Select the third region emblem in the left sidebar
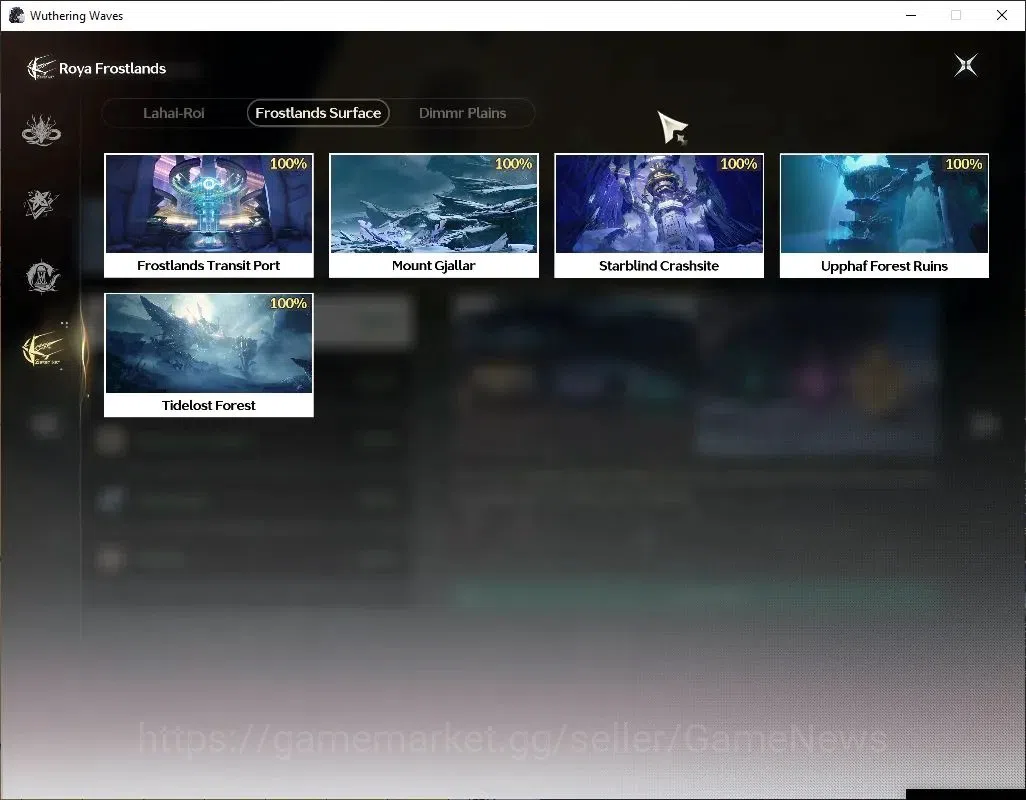Image resolution: width=1026 pixels, height=800 pixels. point(43,276)
